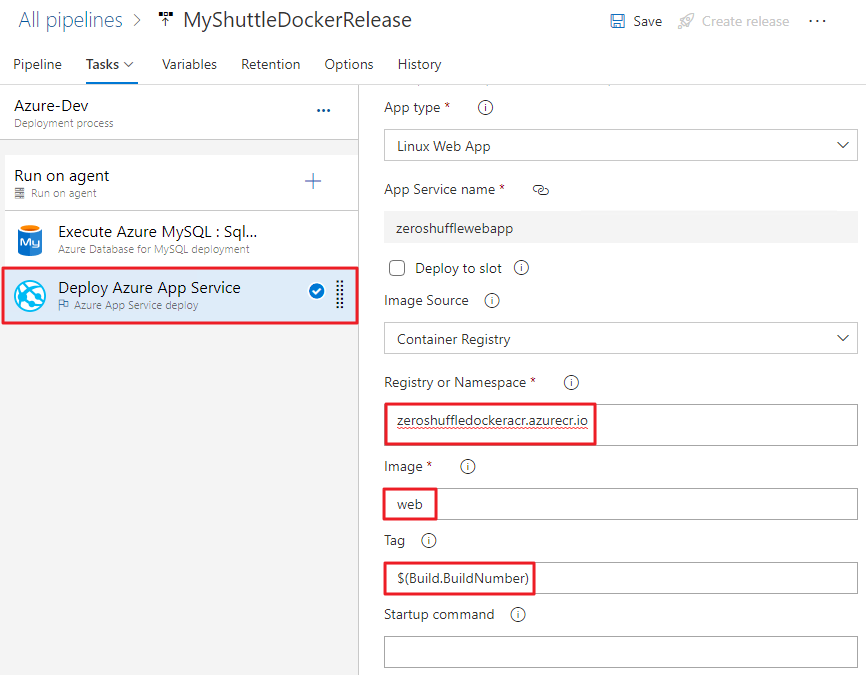
Task: Add a task with the plus icon
Action: [x=313, y=181]
